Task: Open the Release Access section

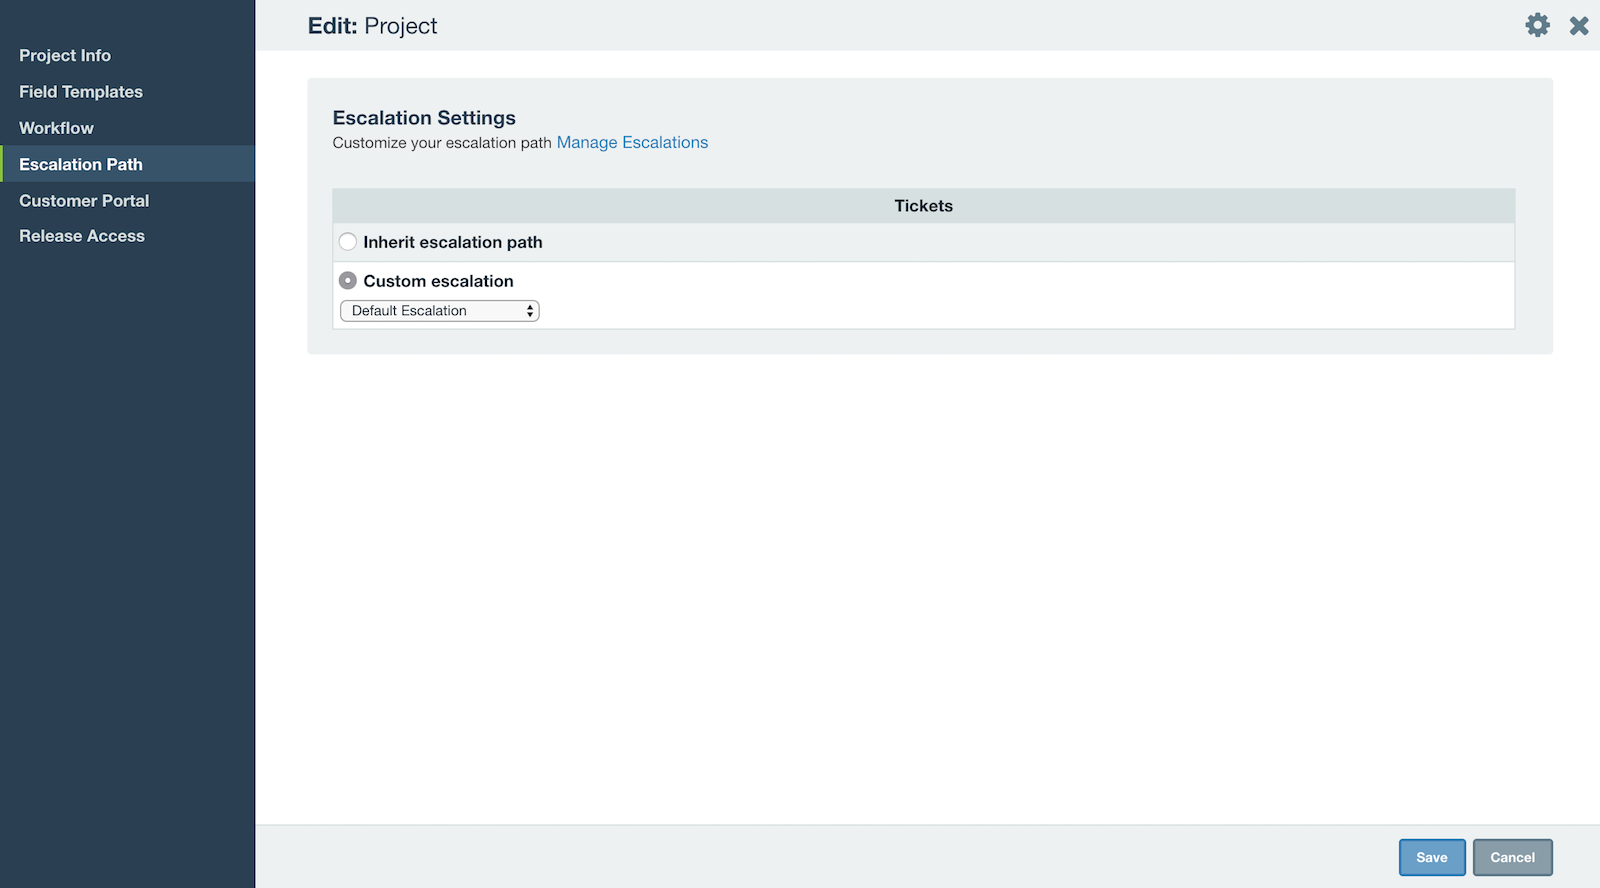Action: coord(82,236)
